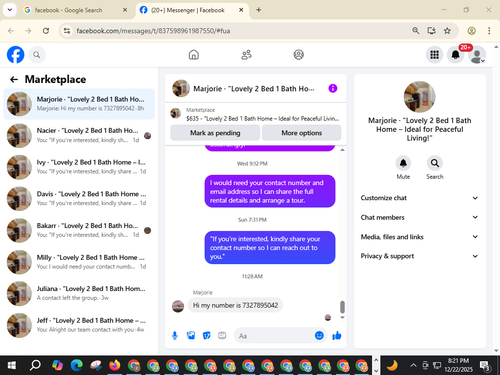Image resolution: width=500 pixels, height=375 pixels.
Task: Click the back arrow next to Marketplace
Action: click(x=14, y=79)
